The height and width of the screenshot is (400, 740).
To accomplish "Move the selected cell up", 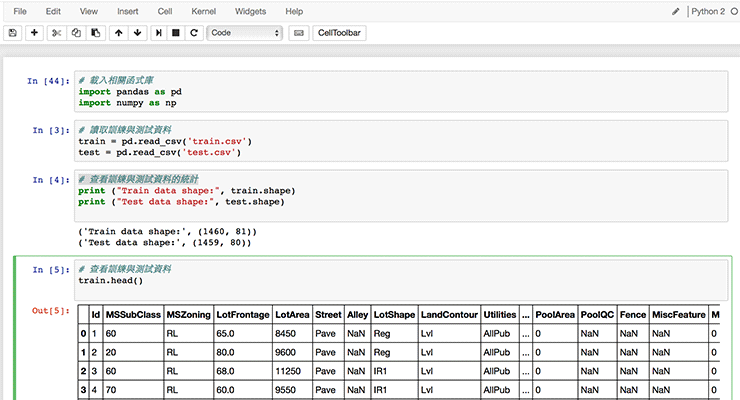I will click(x=118, y=33).
